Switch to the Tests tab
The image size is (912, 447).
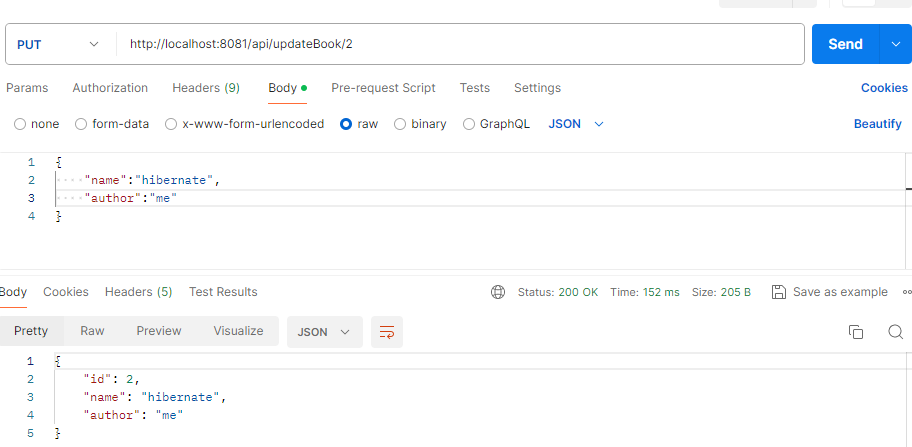[475, 88]
